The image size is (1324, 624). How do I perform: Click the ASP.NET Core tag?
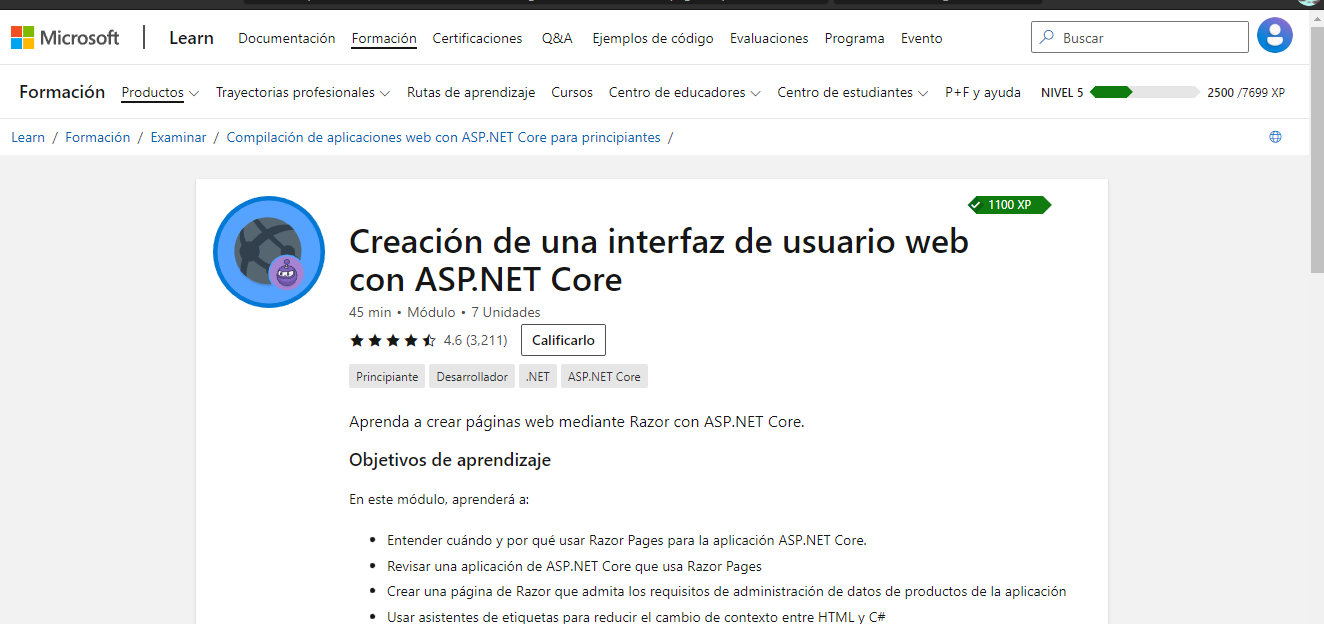coord(604,377)
